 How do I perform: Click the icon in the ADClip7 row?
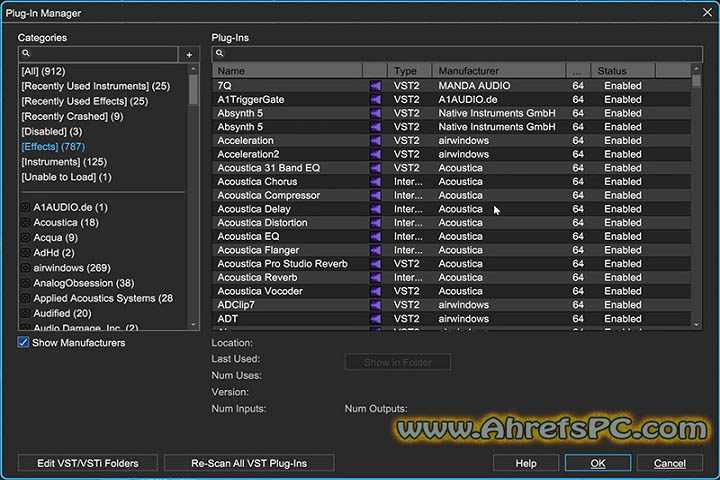coord(376,305)
